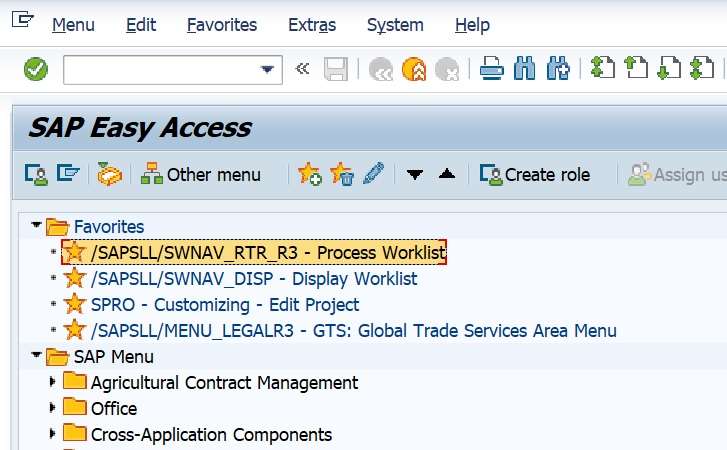Open the Help menu
The width and height of the screenshot is (727, 450).
tap(472, 25)
